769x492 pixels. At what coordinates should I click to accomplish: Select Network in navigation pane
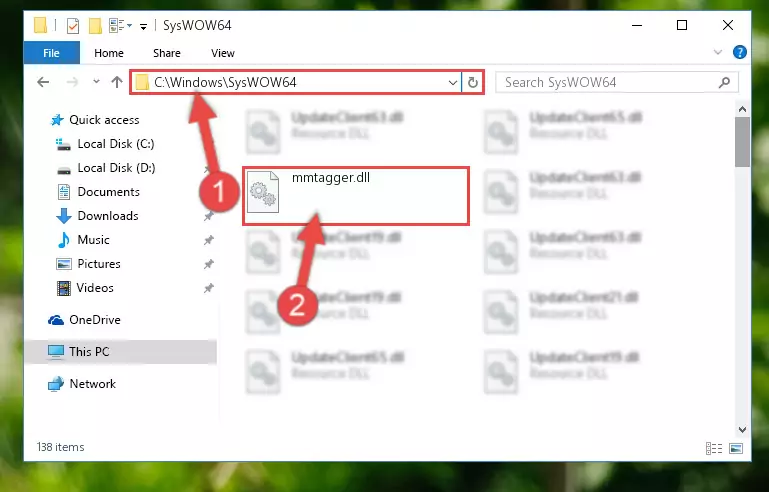(x=93, y=384)
